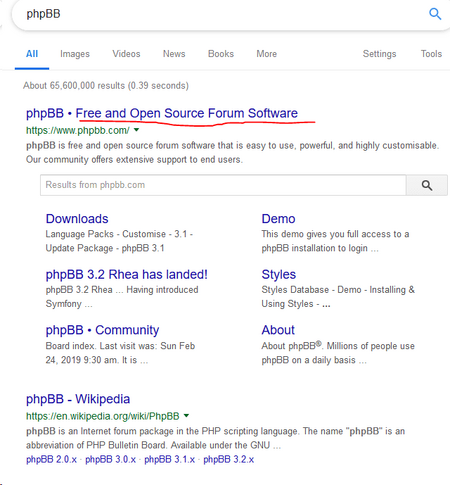Follow the 'phpBB 3.2 Rhea has landed!' link
Screen dimensions: 450x485
pos(126,274)
